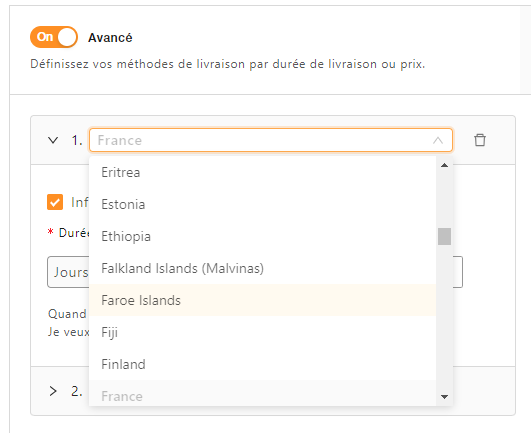This screenshot has height=433, width=531.
Task: Click the dropdown list scrollbar thumb
Action: [x=444, y=236]
